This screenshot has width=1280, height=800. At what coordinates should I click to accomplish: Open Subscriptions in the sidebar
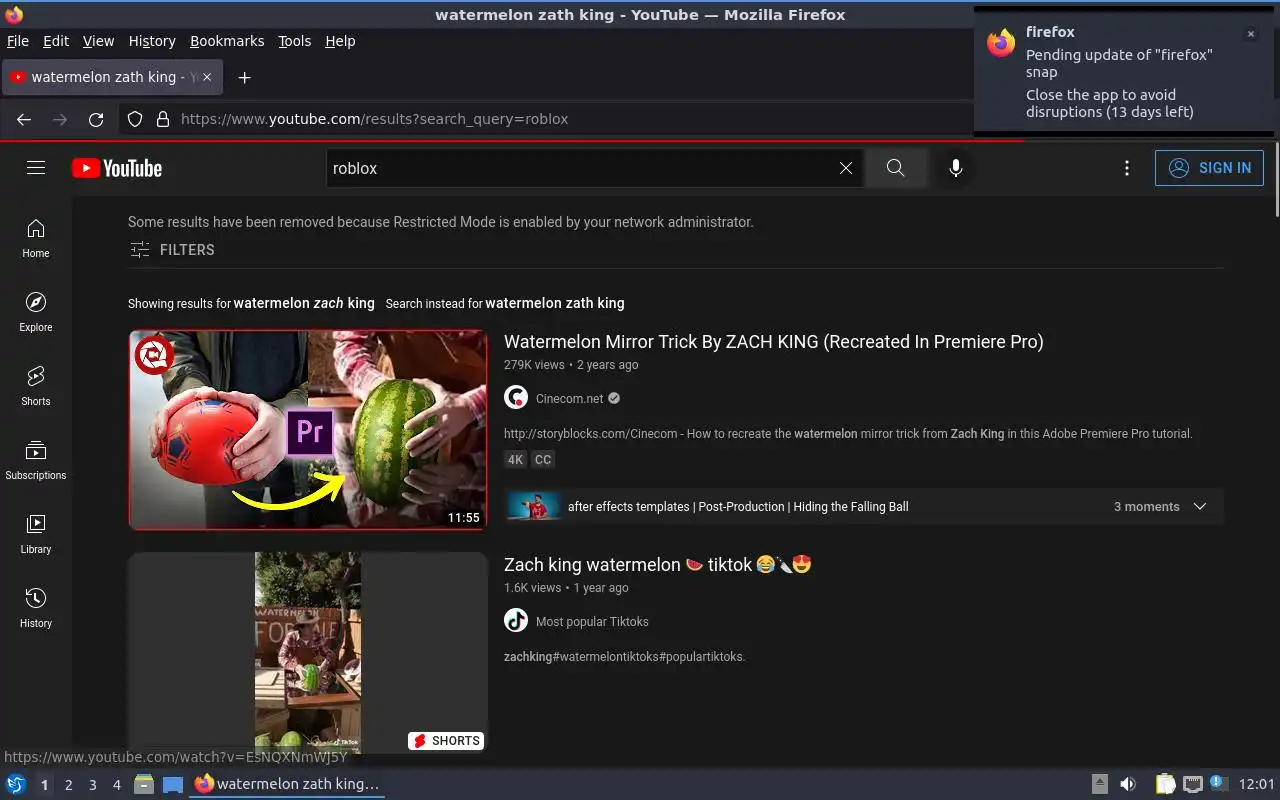tap(36, 461)
